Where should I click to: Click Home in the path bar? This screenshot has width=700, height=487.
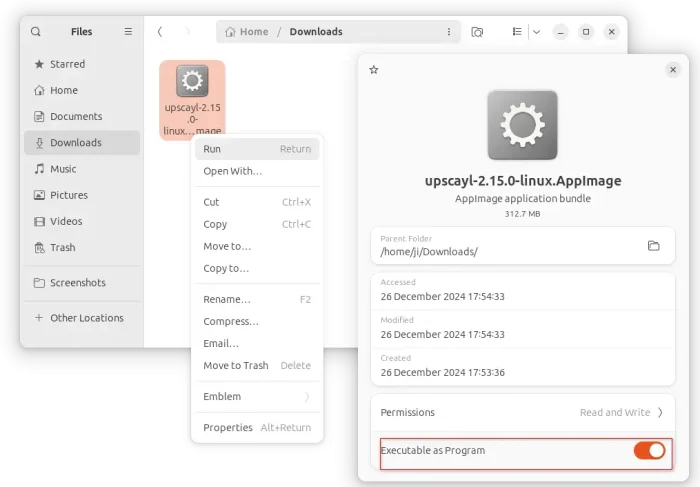click(x=247, y=32)
